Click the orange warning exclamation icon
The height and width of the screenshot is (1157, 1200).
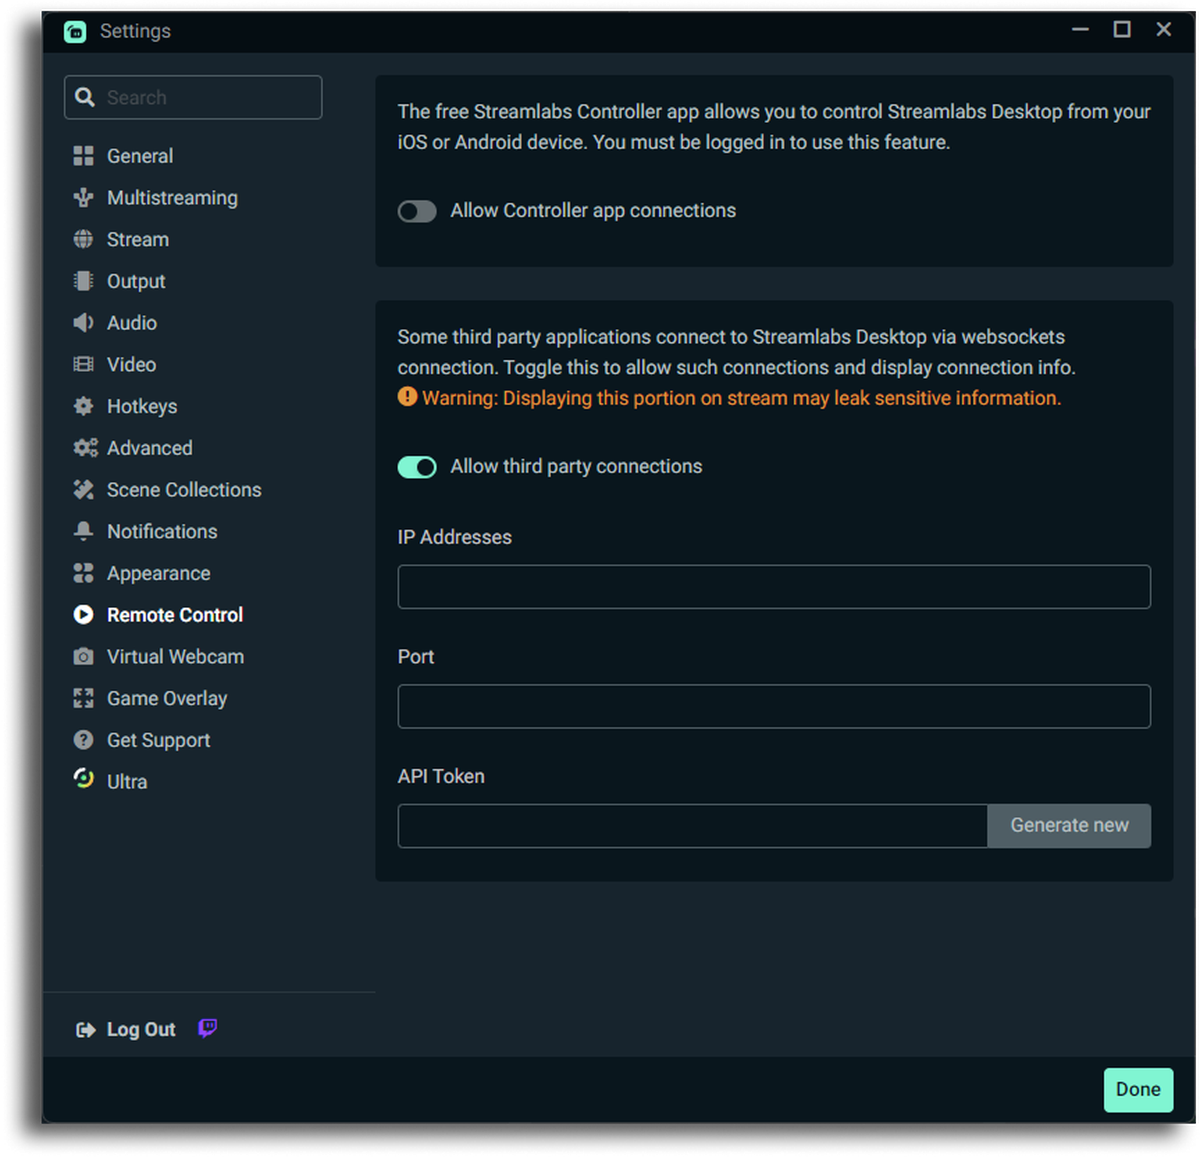407,397
